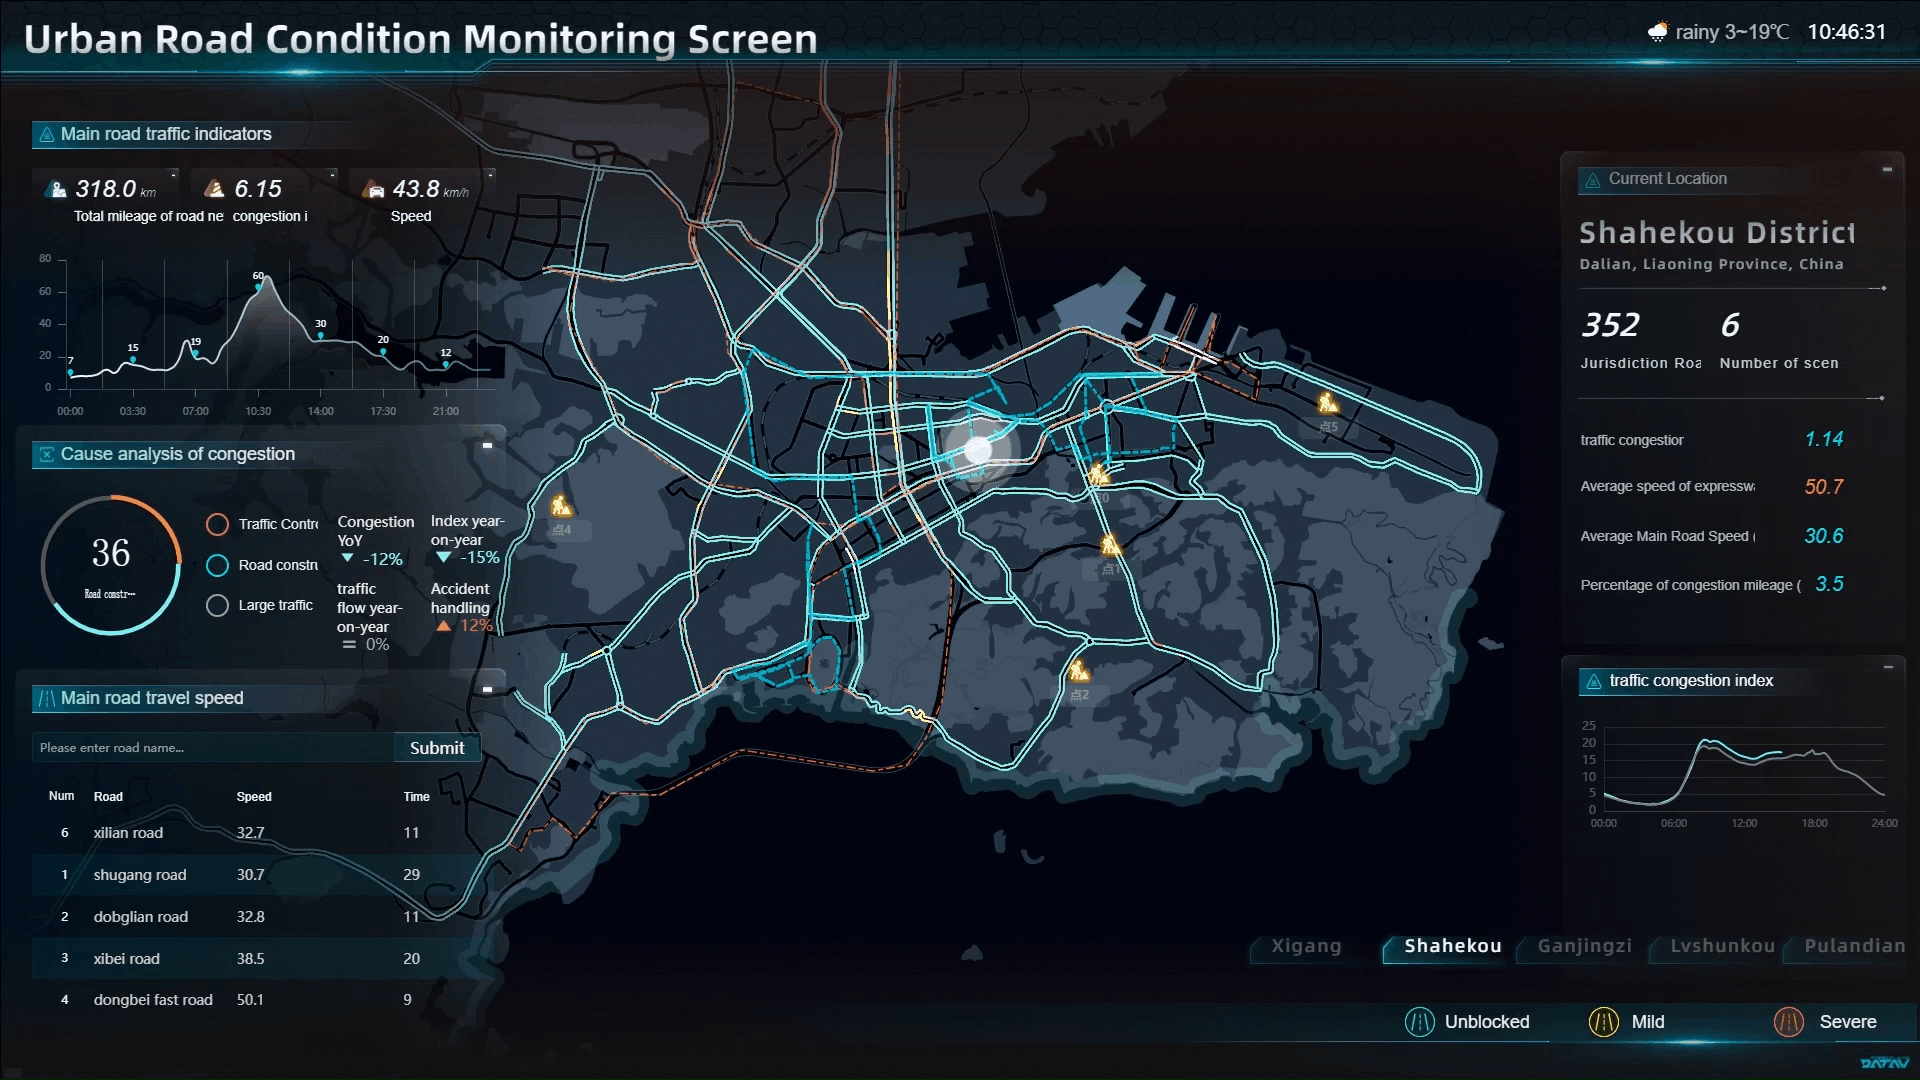
Task: Click the Mild congestion legend icon
Action: click(1603, 1022)
